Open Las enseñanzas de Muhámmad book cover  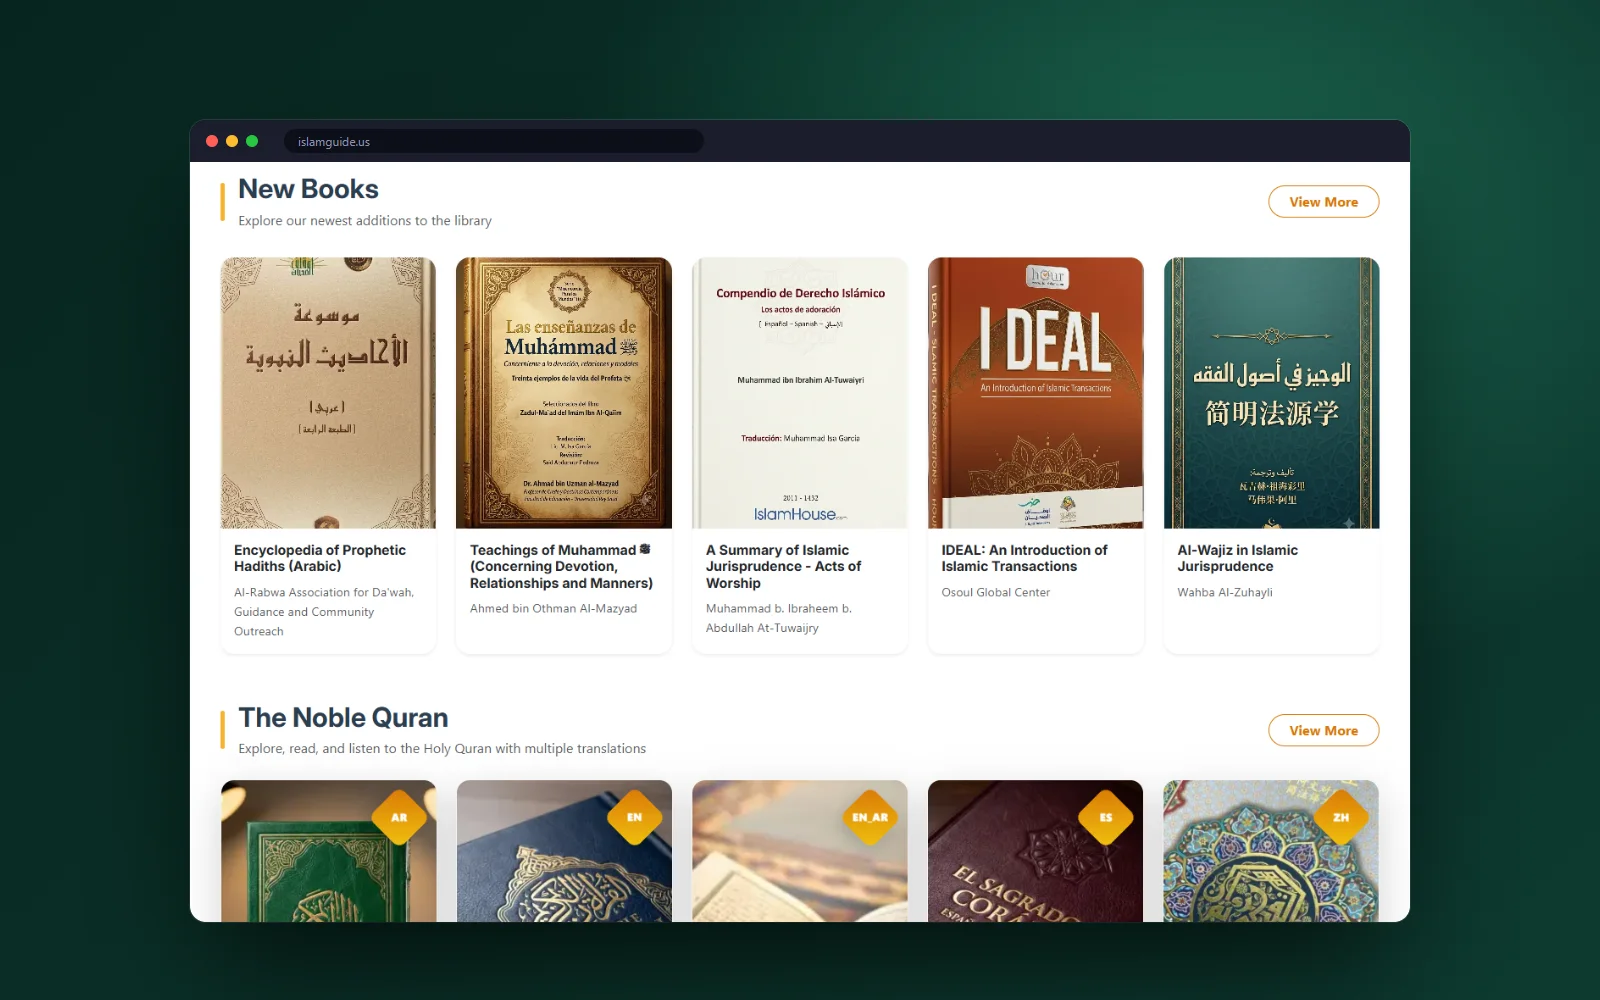564,393
